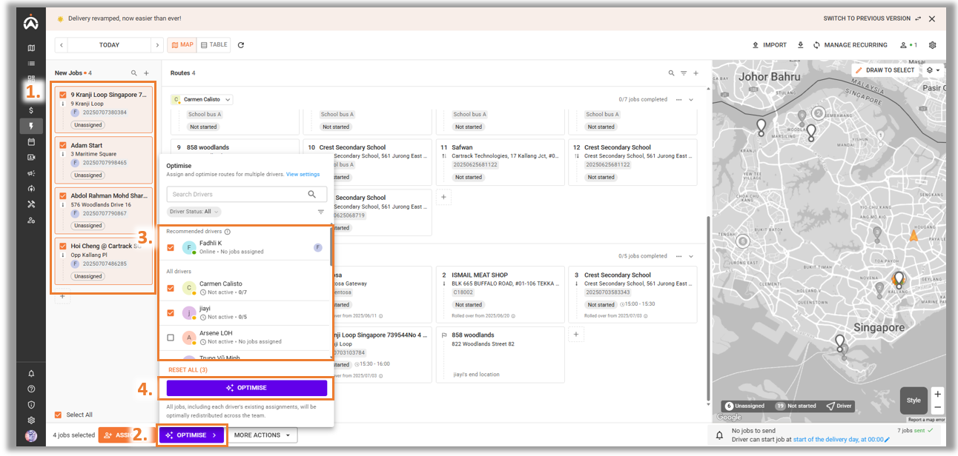Add a stop after Crest Secondary School on jiayi's route
This screenshot has width=958, height=456.
574,334
